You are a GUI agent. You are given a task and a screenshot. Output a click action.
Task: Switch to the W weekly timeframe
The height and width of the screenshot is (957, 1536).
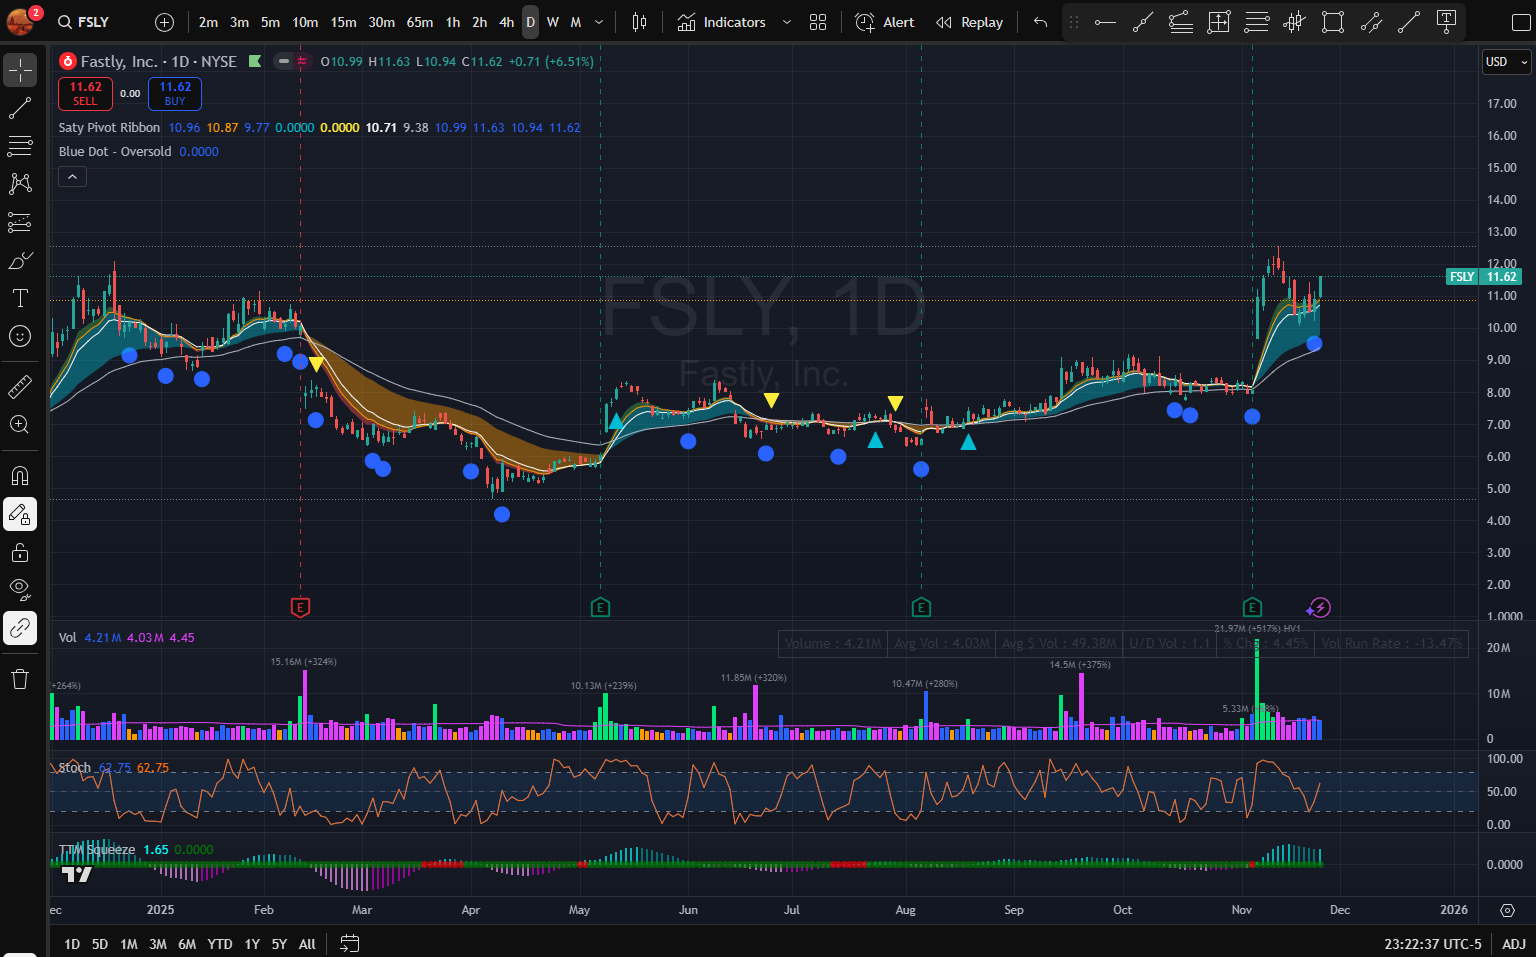[x=553, y=22]
